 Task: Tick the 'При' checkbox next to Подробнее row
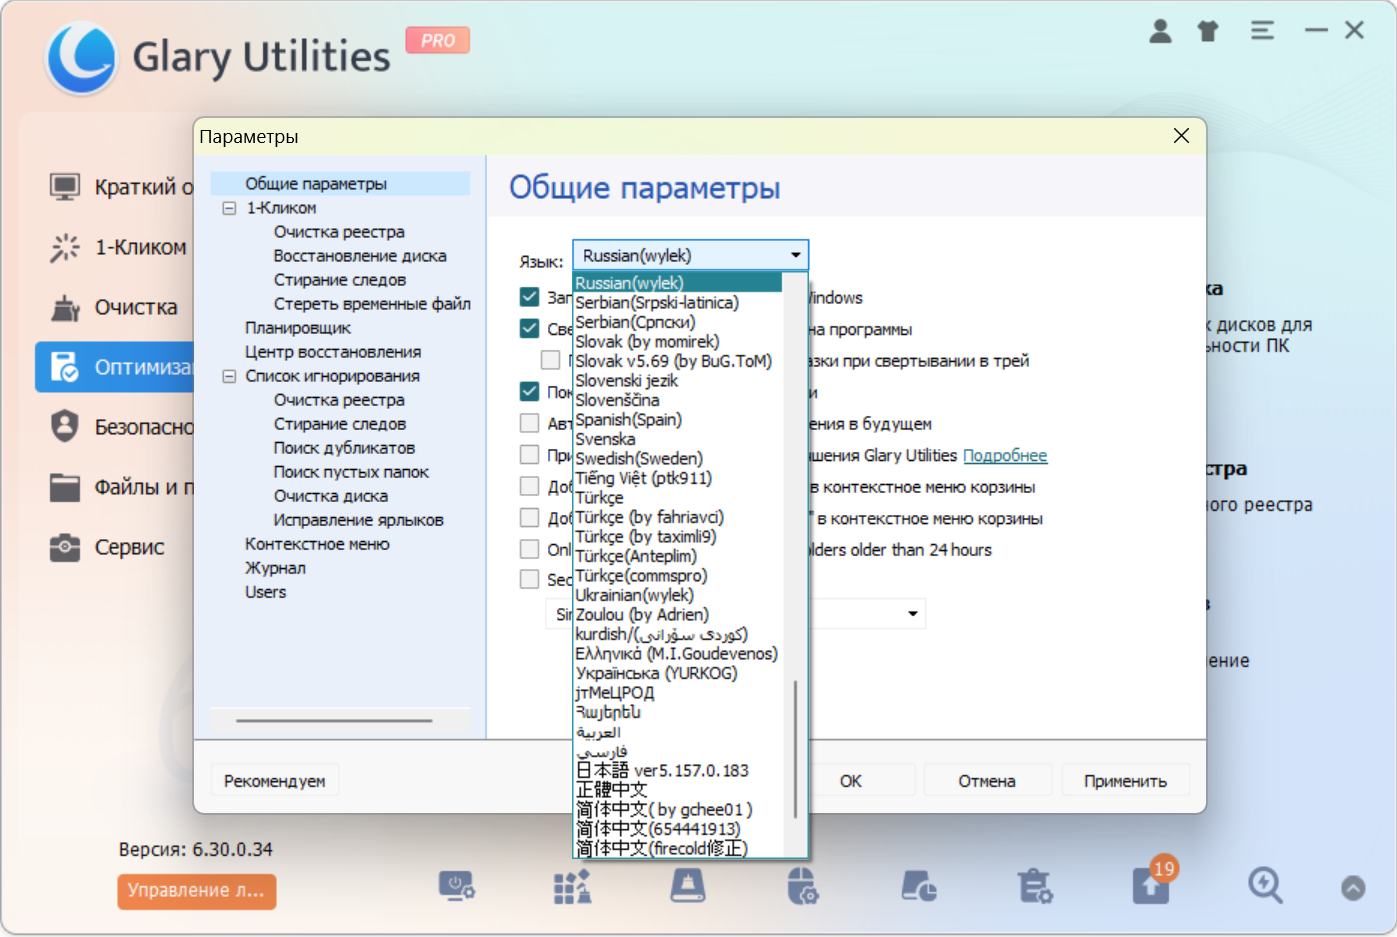point(530,455)
